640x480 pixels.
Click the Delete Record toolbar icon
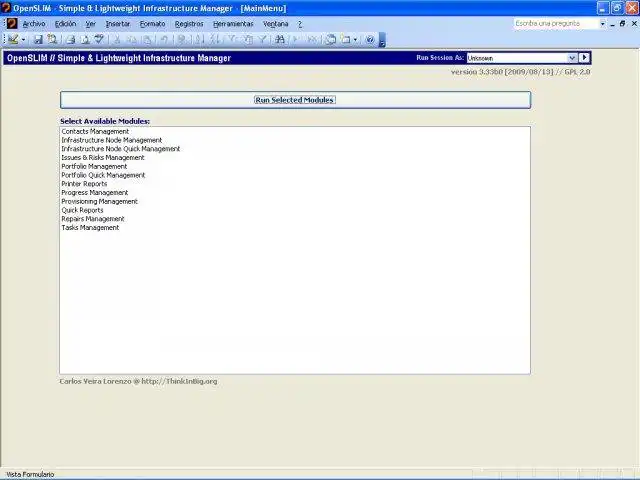click(312, 39)
